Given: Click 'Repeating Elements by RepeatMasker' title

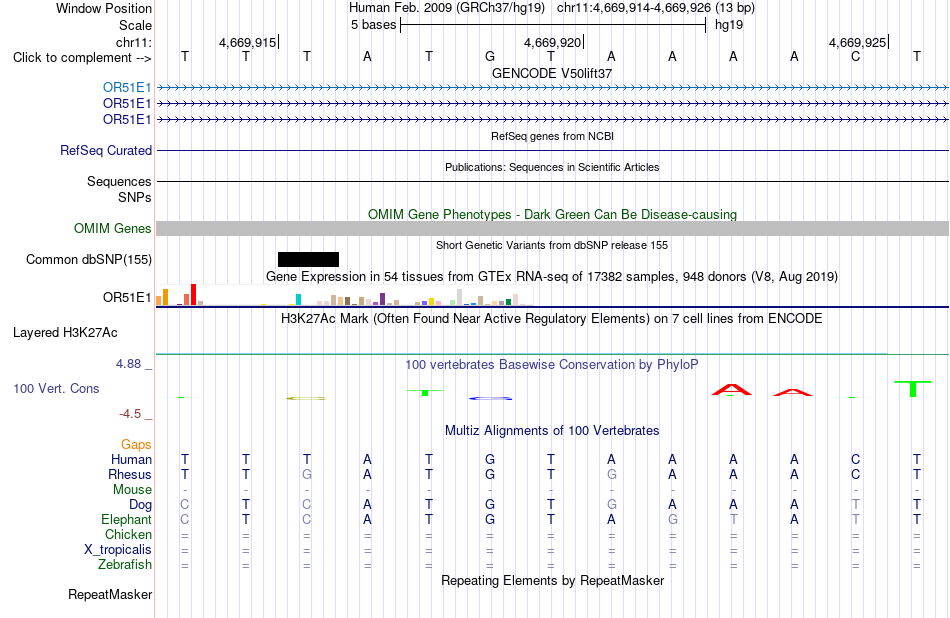Looking at the screenshot, I should click(553, 580).
